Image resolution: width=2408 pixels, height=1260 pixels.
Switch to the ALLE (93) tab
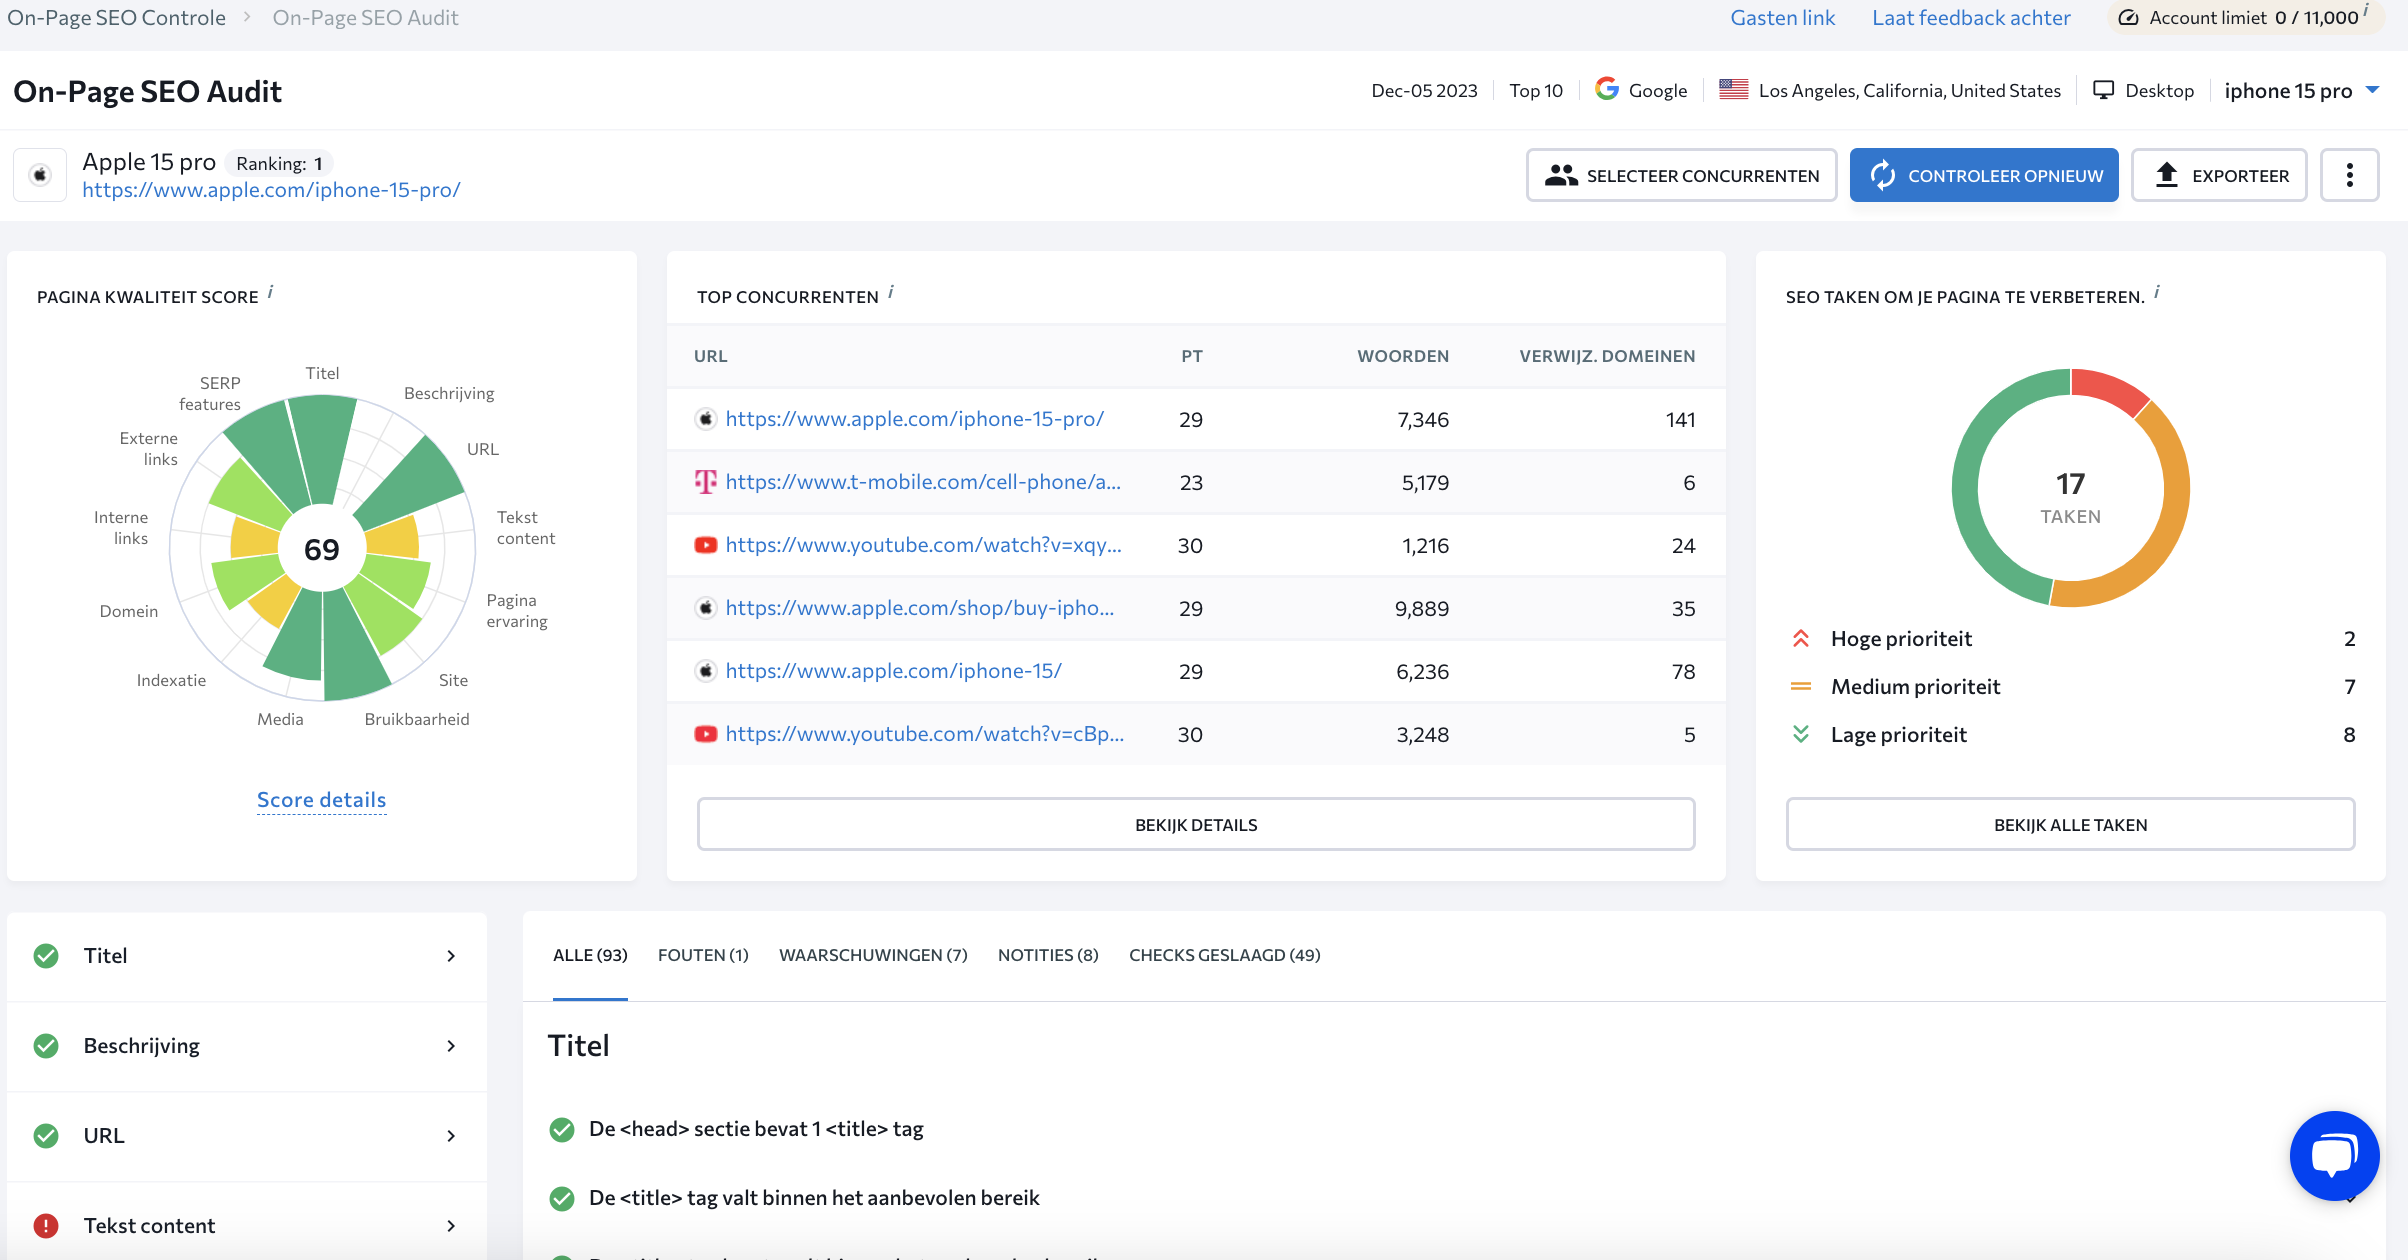[x=590, y=955]
